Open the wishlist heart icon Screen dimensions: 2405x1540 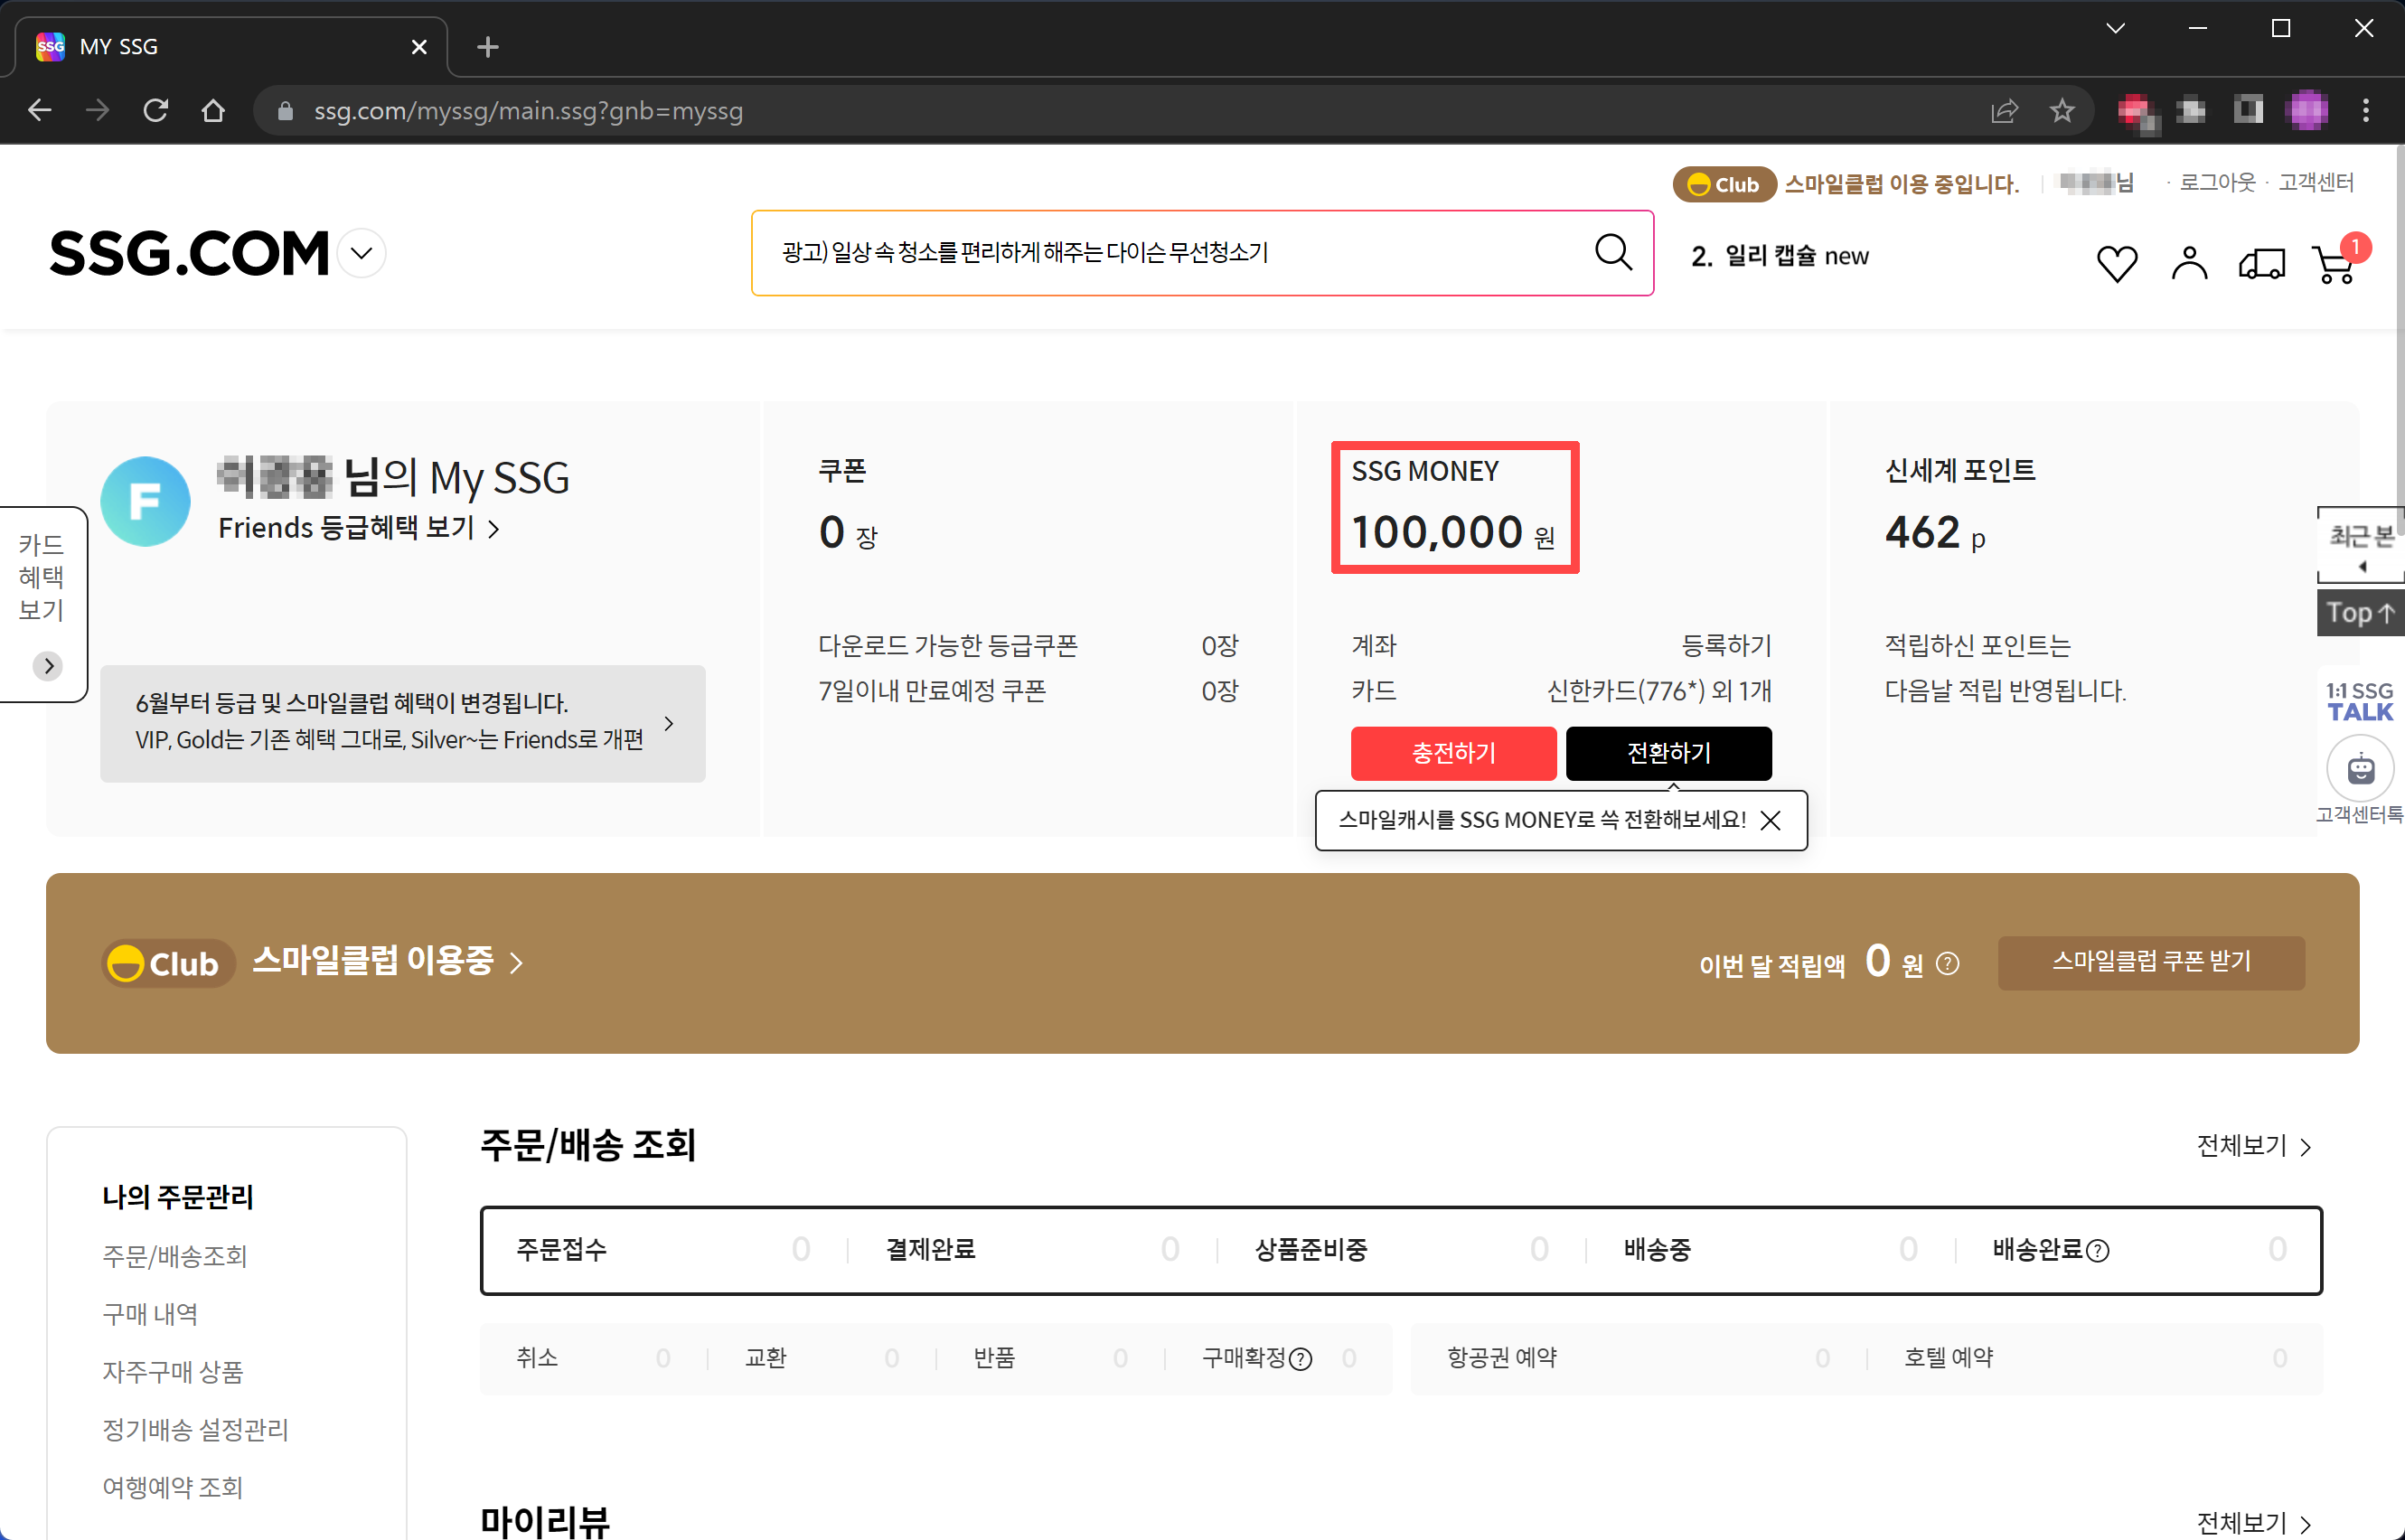pyautogui.click(x=2116, y=263)
